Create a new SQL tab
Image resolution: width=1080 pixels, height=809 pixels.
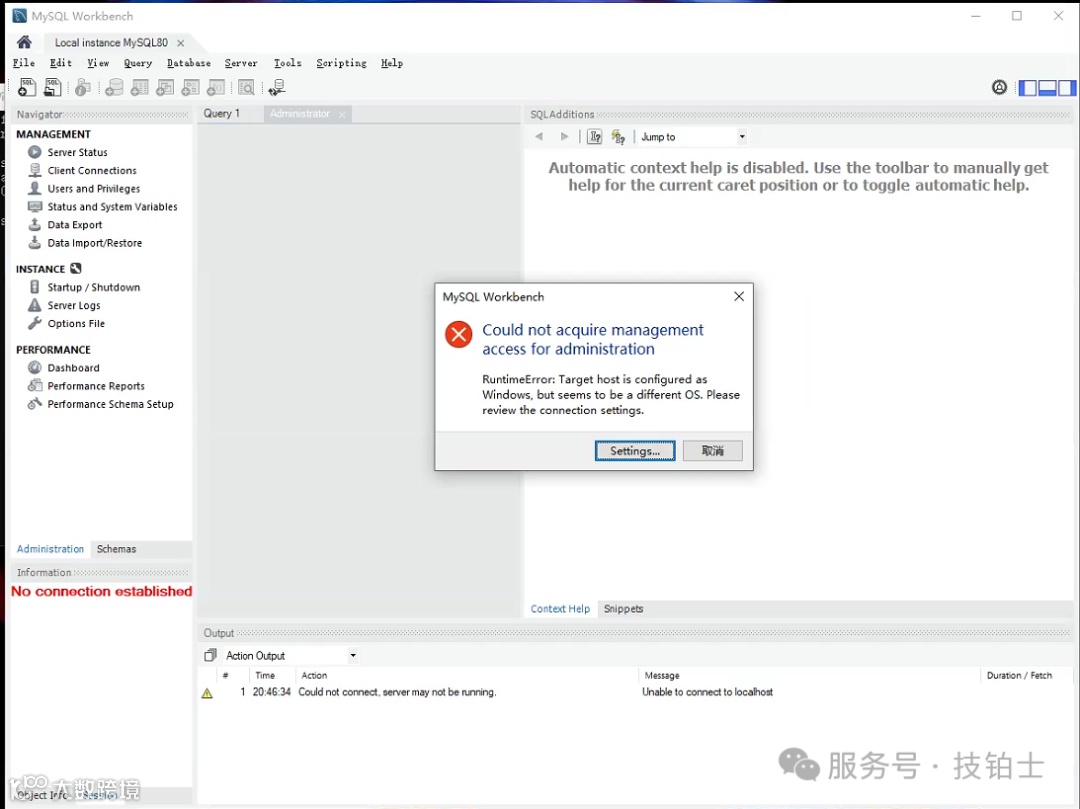[27, 87]
